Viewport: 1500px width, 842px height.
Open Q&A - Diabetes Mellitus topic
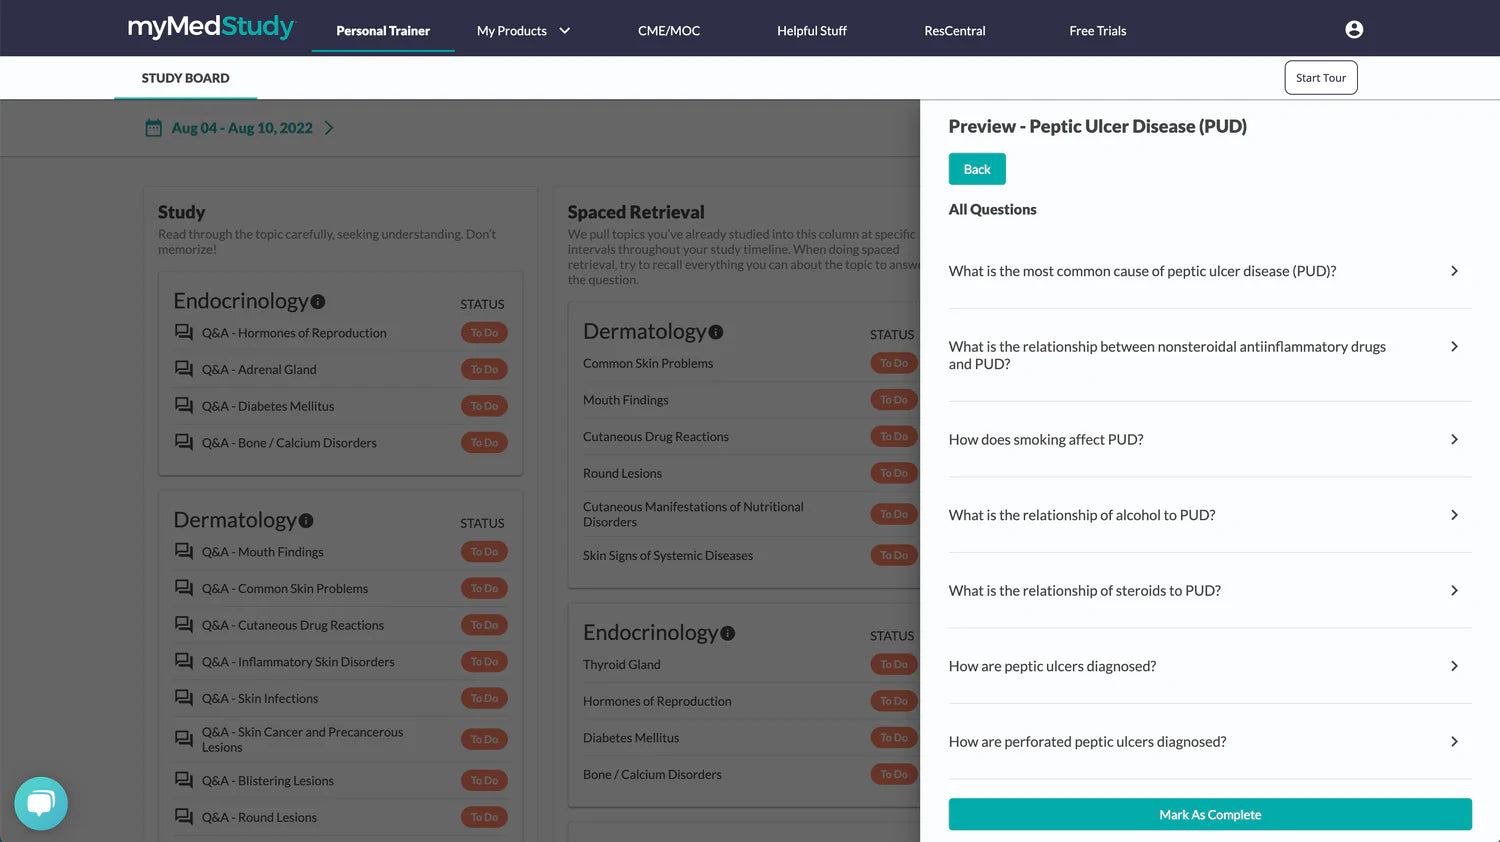(x=268, y=406)
